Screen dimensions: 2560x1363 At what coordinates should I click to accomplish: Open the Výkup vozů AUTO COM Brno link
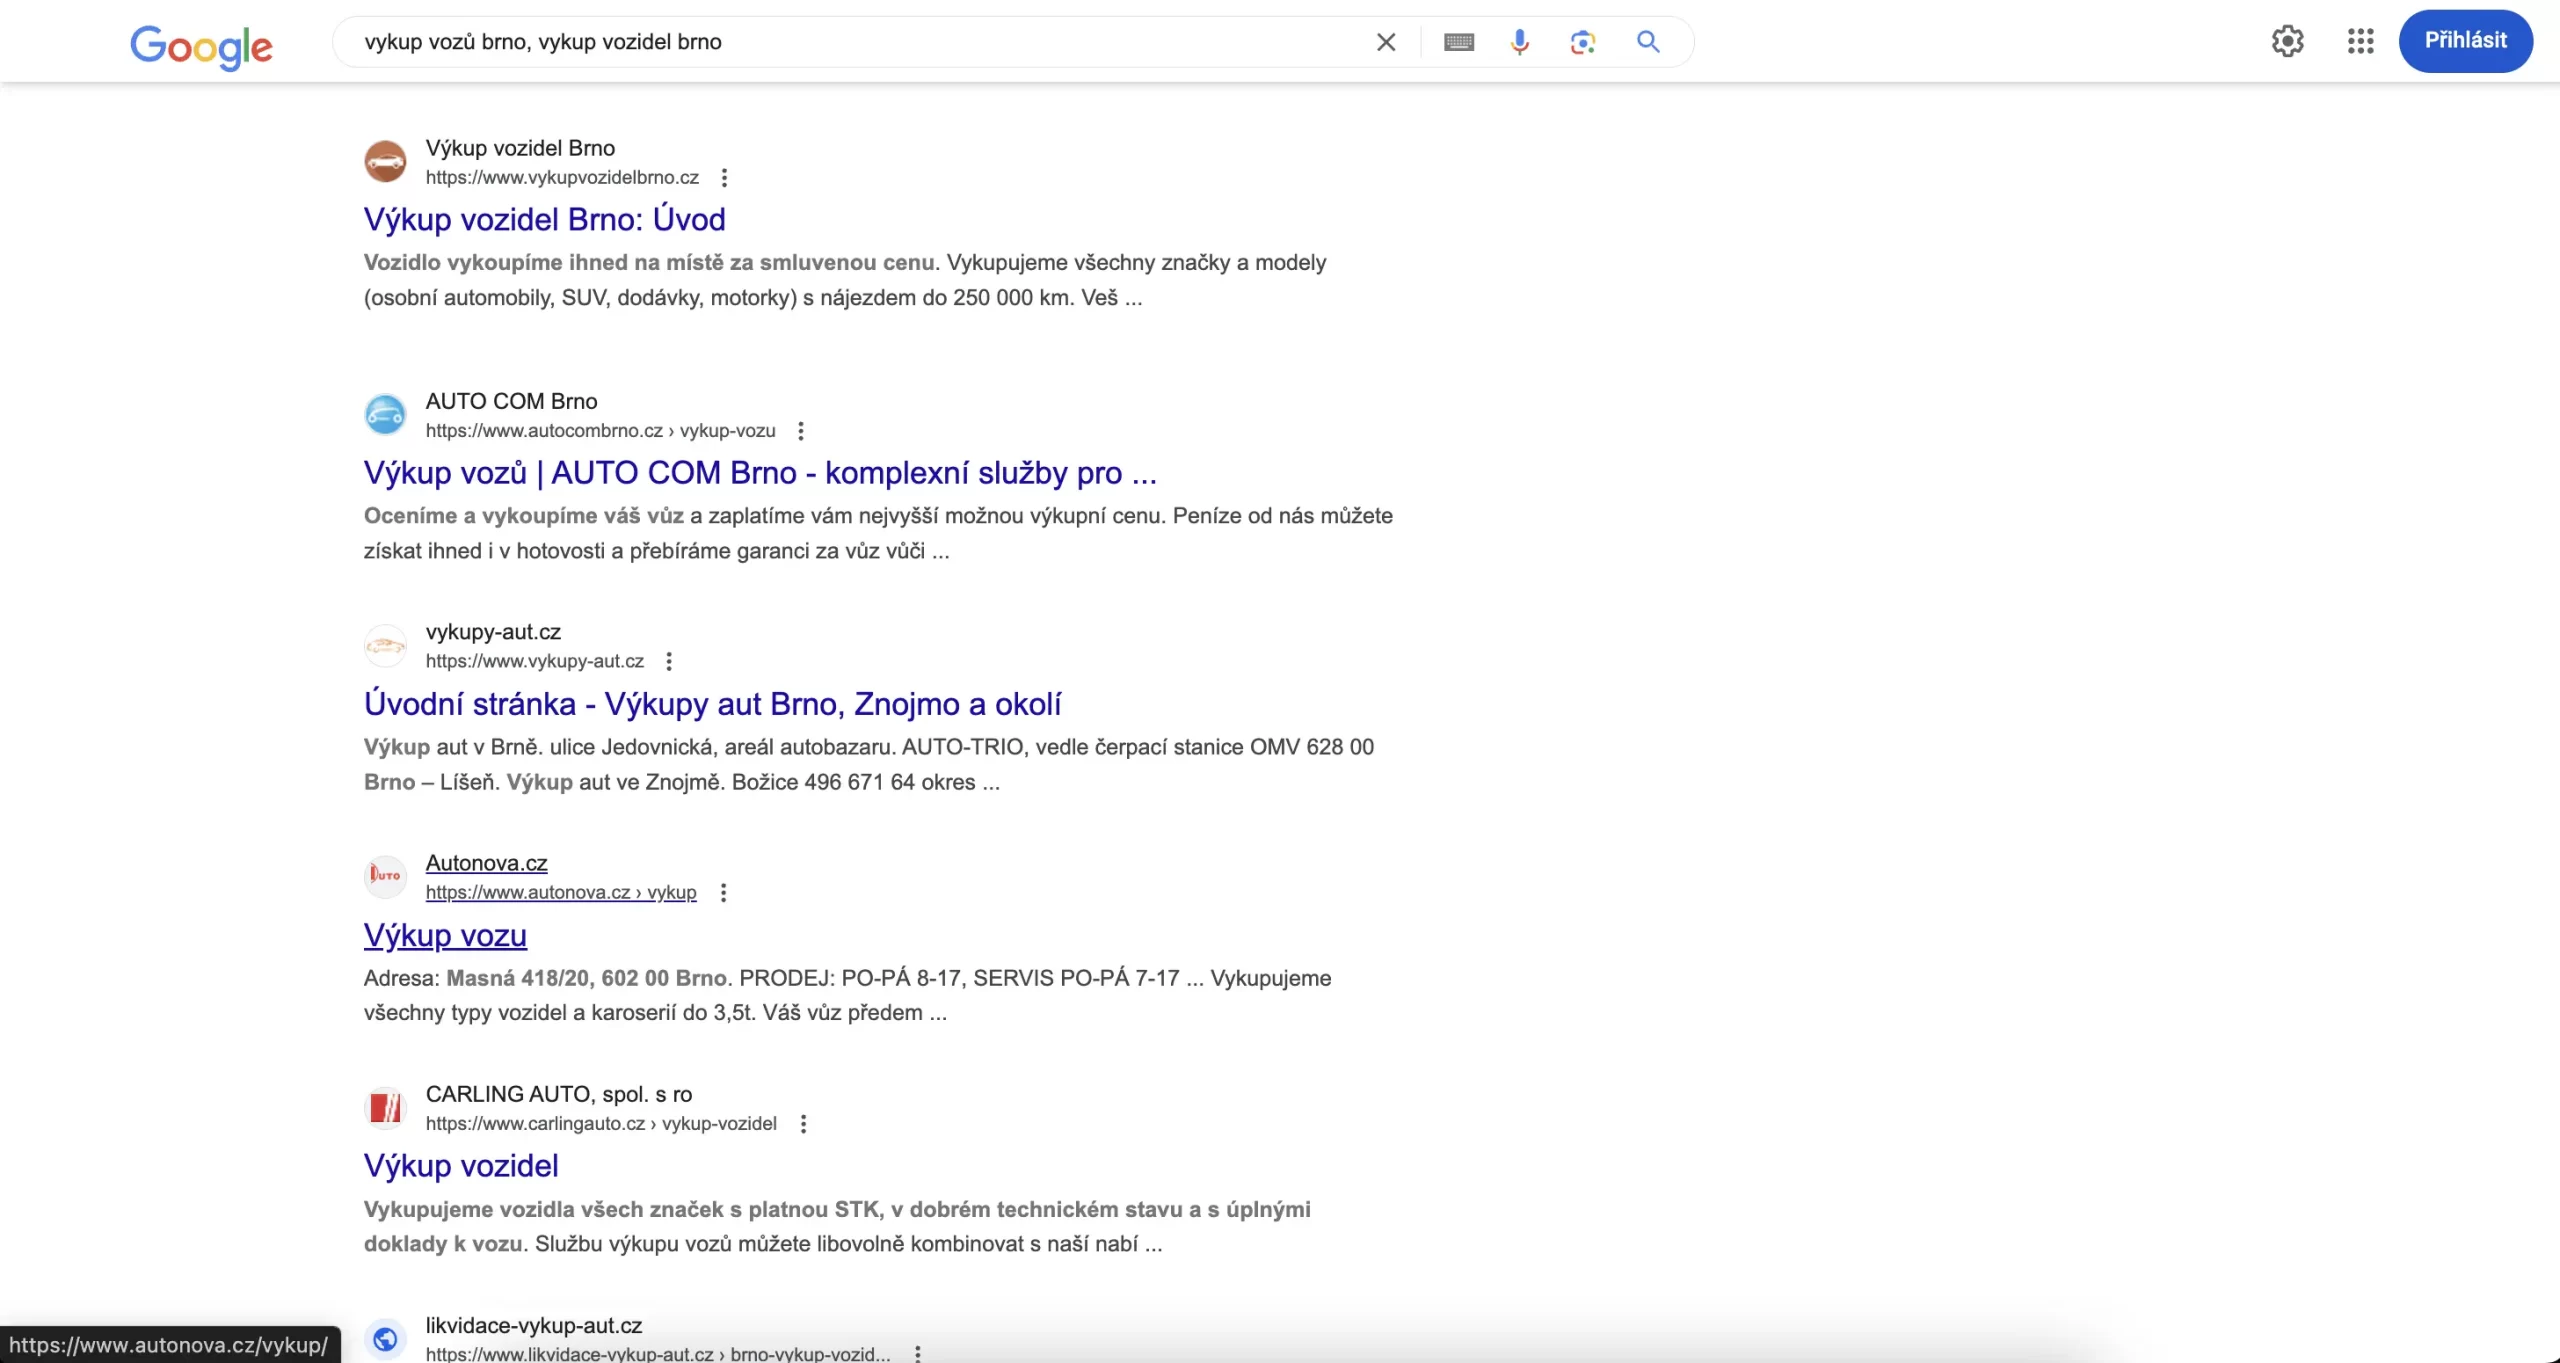(760, 473)
